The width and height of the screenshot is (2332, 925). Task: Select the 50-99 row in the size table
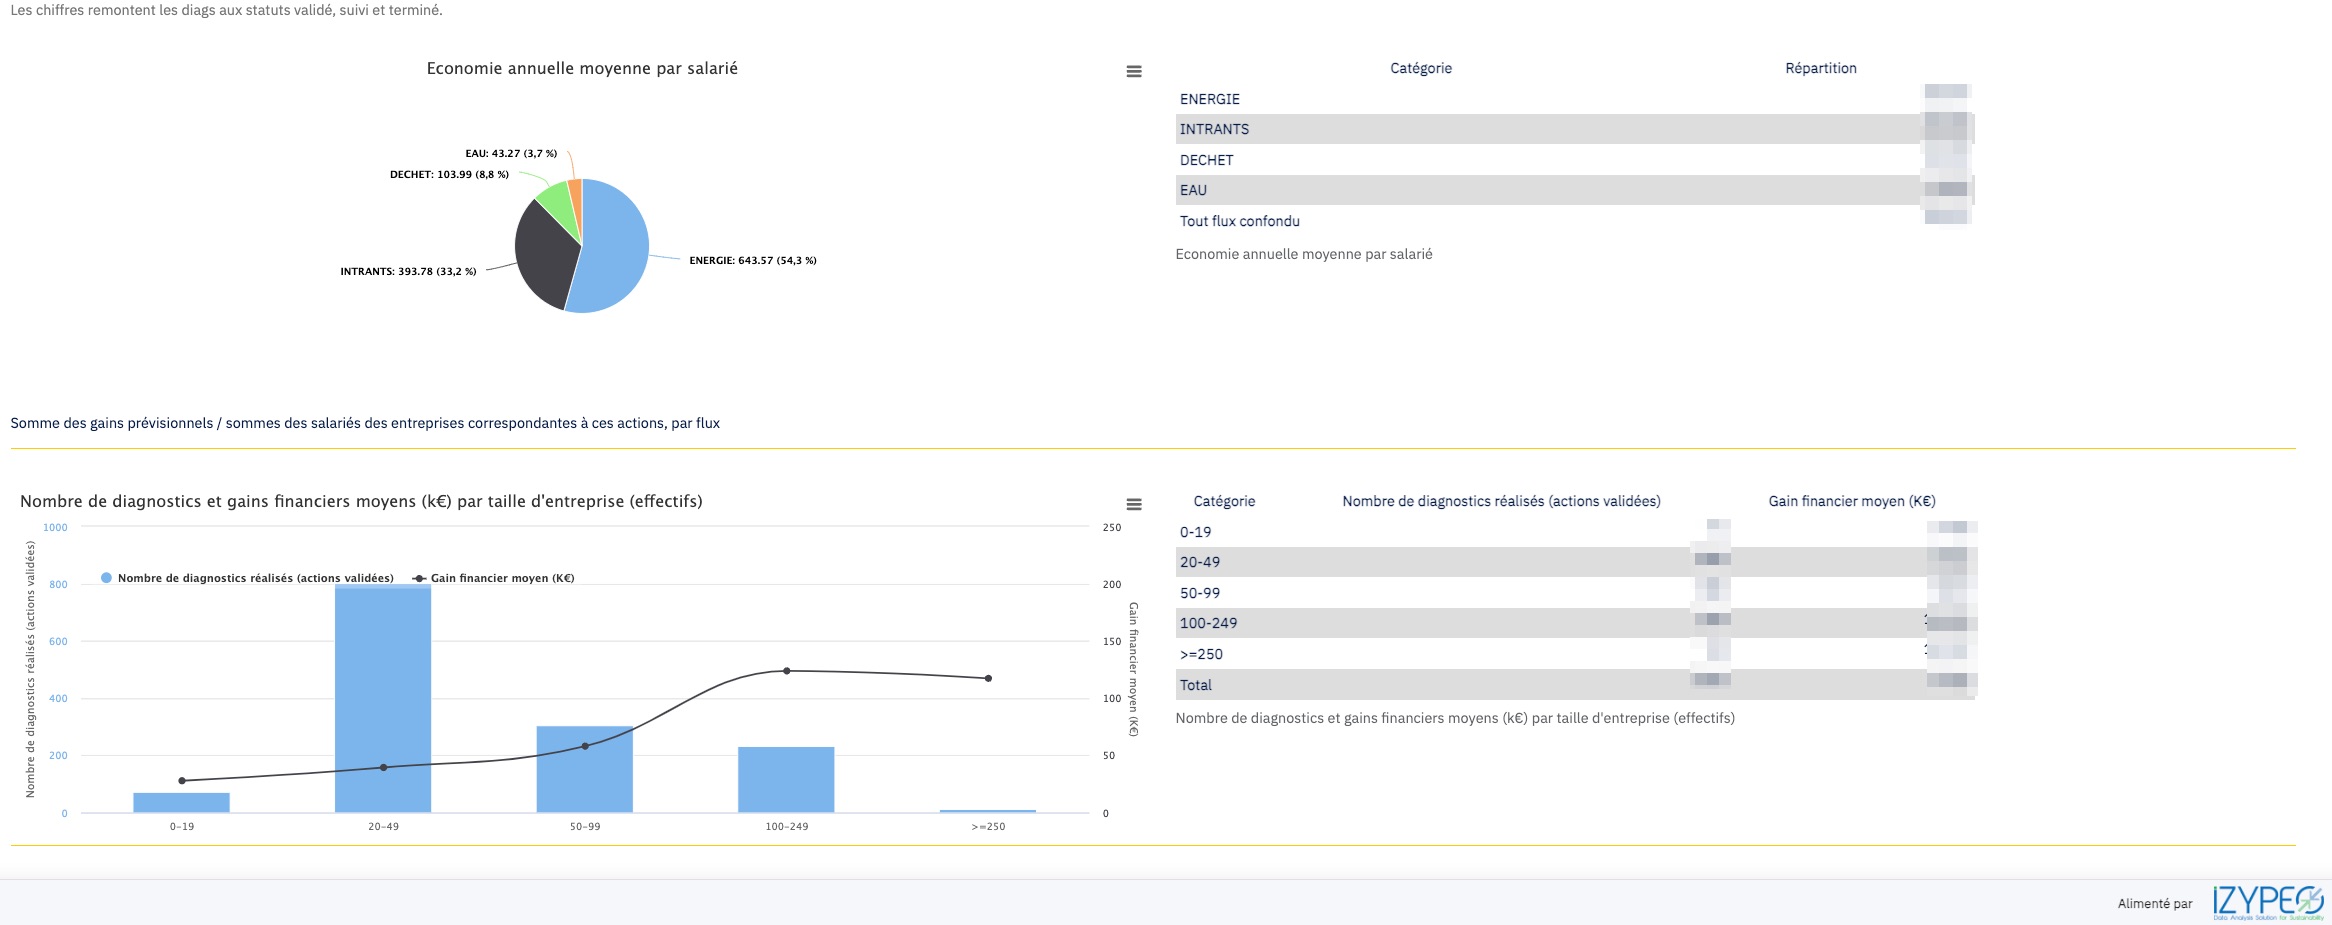point(1576,593)
